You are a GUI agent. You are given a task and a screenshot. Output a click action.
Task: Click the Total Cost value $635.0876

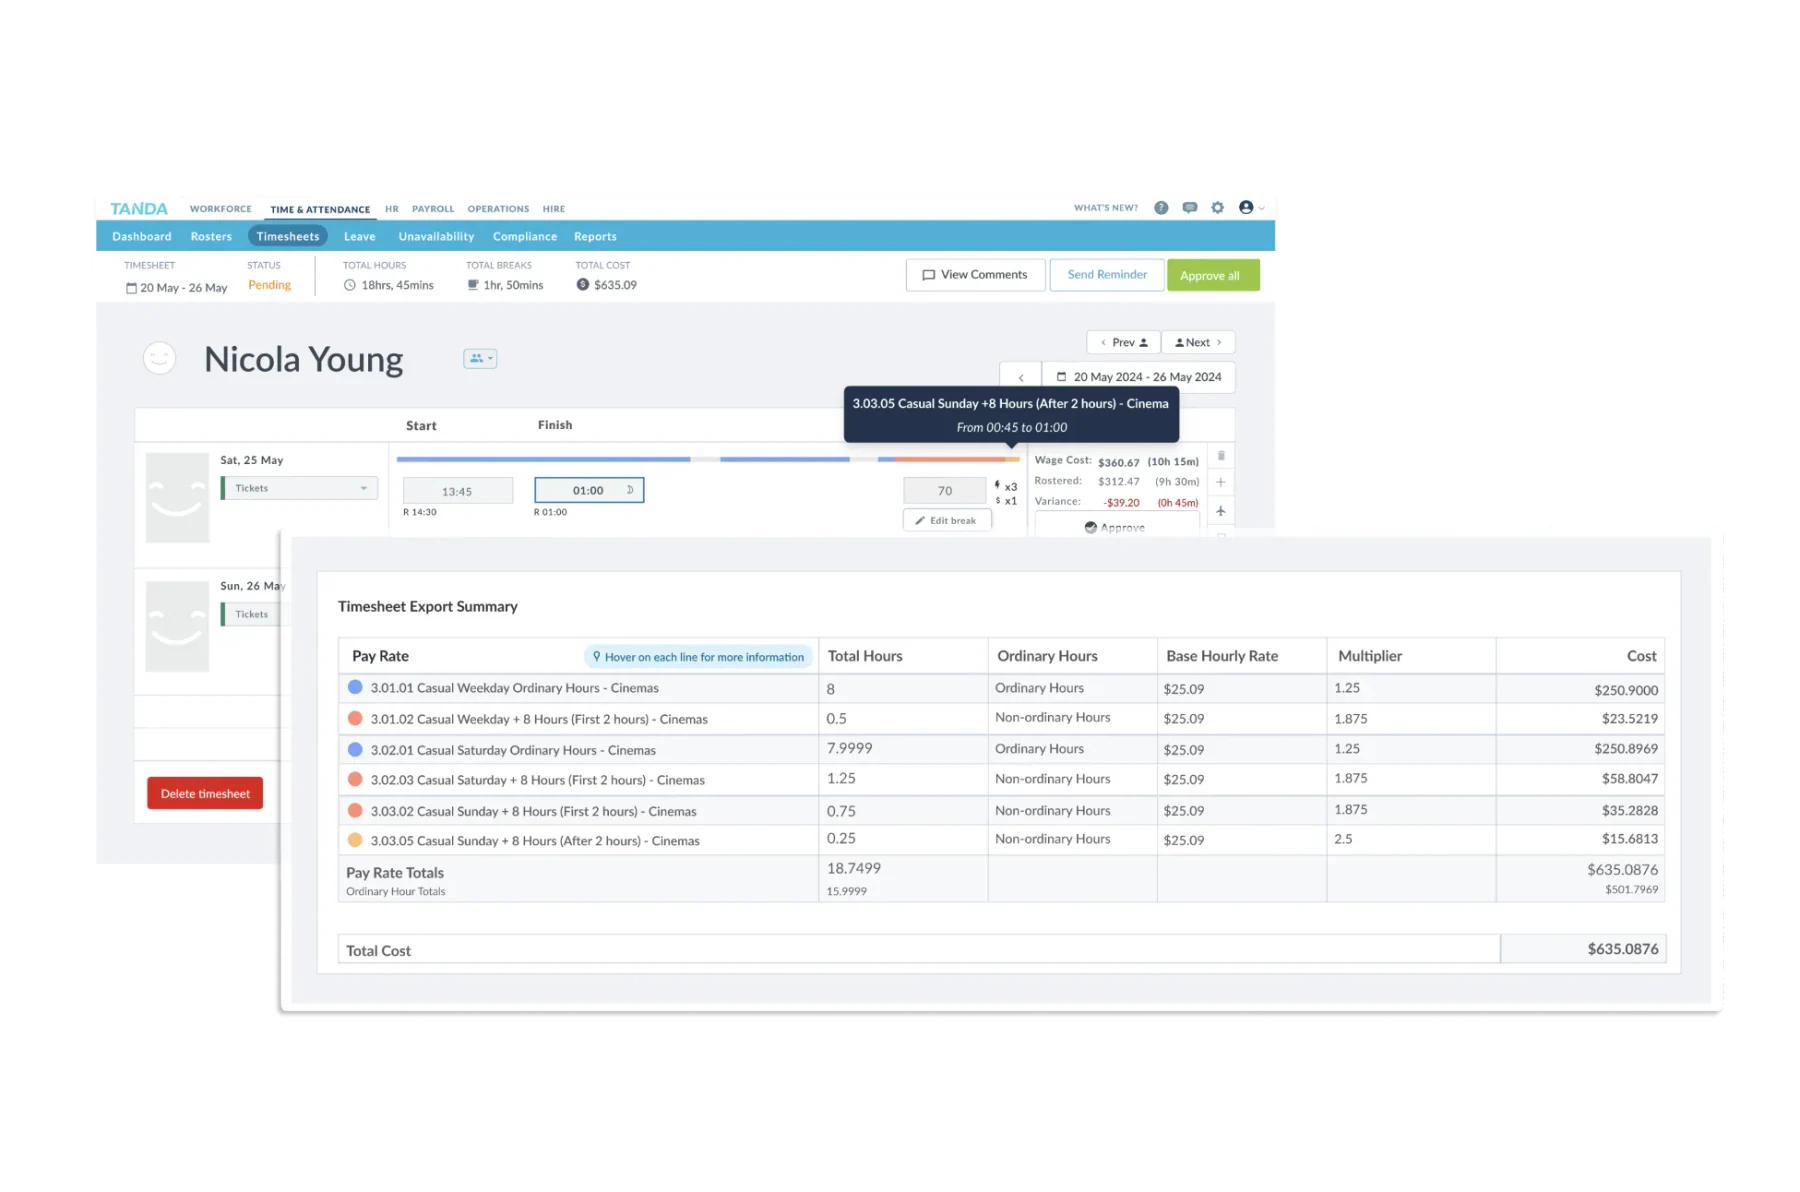pos(1622,949)
